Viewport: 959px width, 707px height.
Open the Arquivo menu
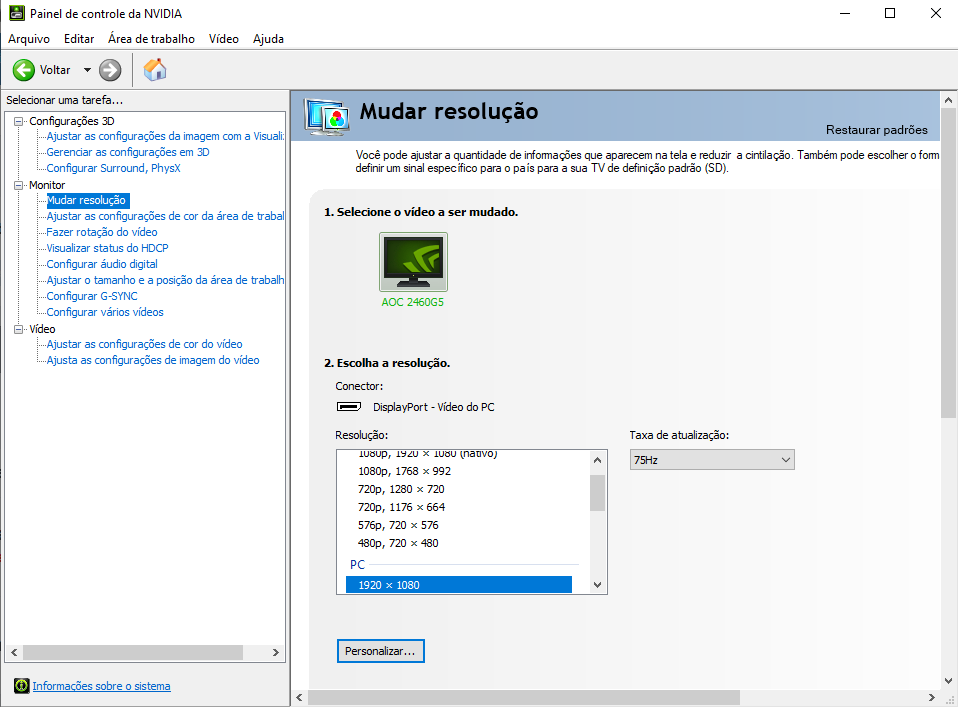click(x=29, y=39)
